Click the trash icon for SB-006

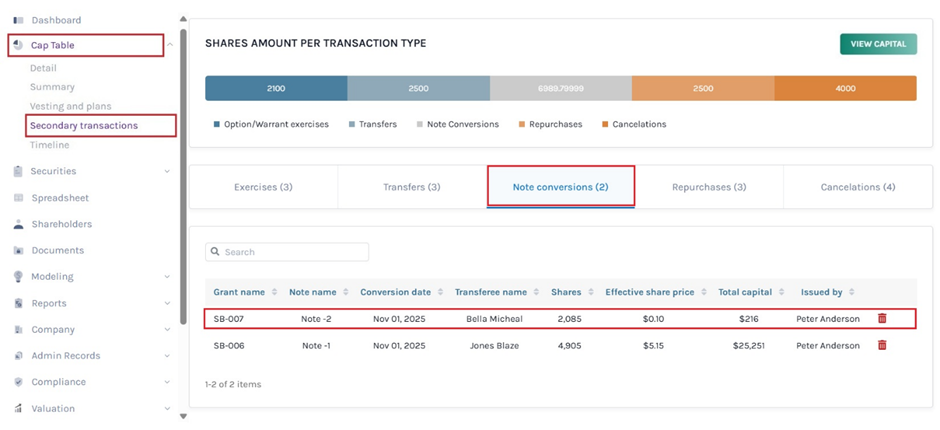[882, 345]
